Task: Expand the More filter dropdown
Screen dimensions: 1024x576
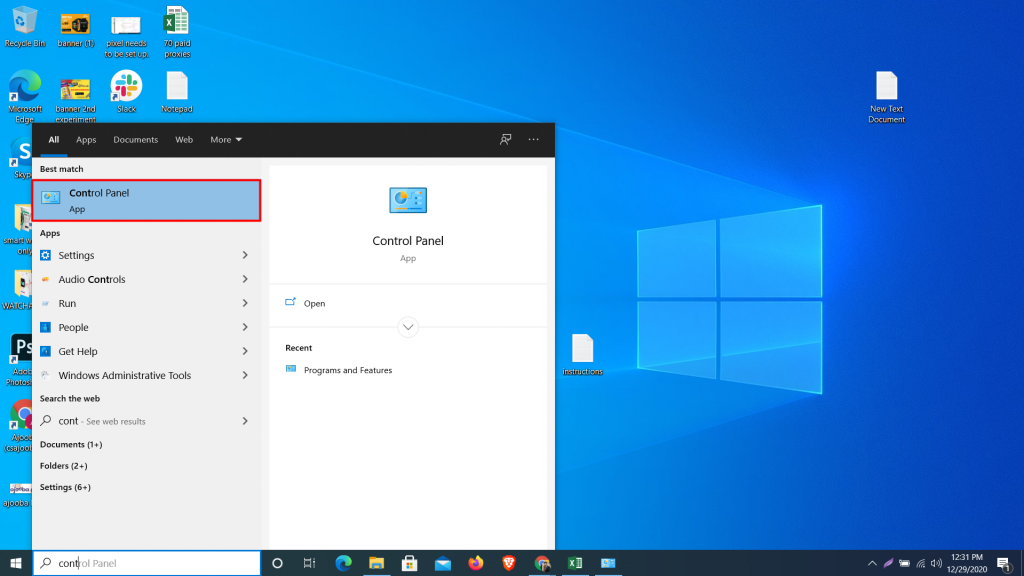Action: pyautogui.click(x=226, y=140)
